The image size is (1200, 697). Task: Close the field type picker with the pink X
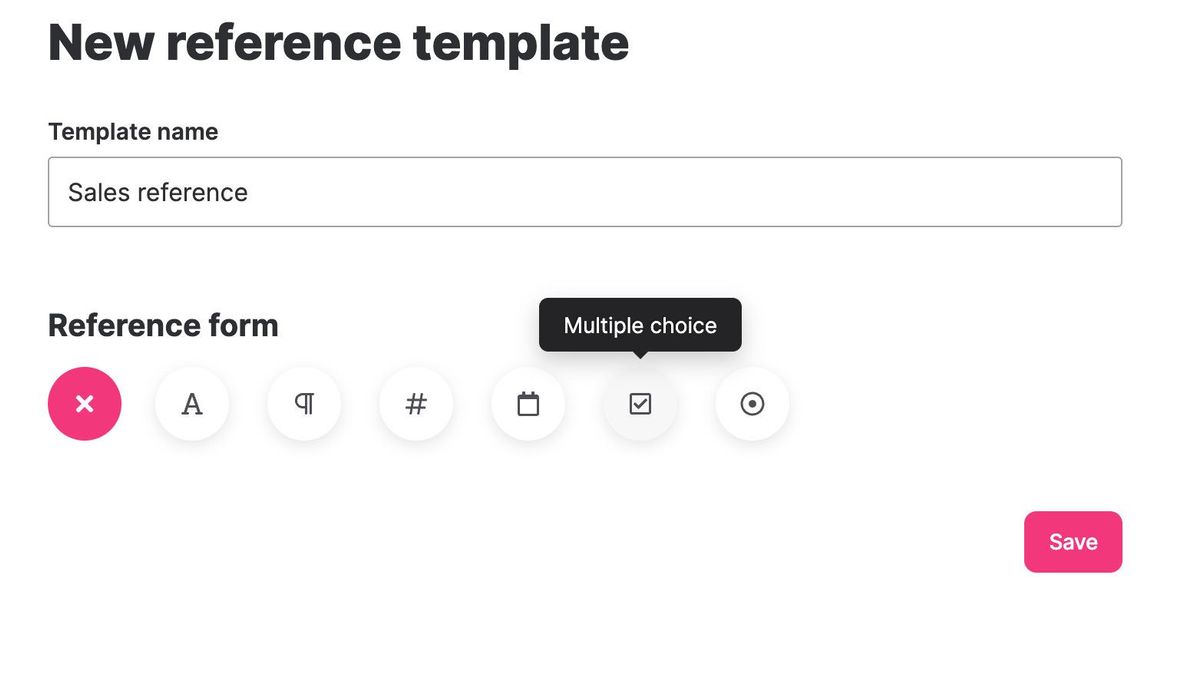click(x=85, y=404)
